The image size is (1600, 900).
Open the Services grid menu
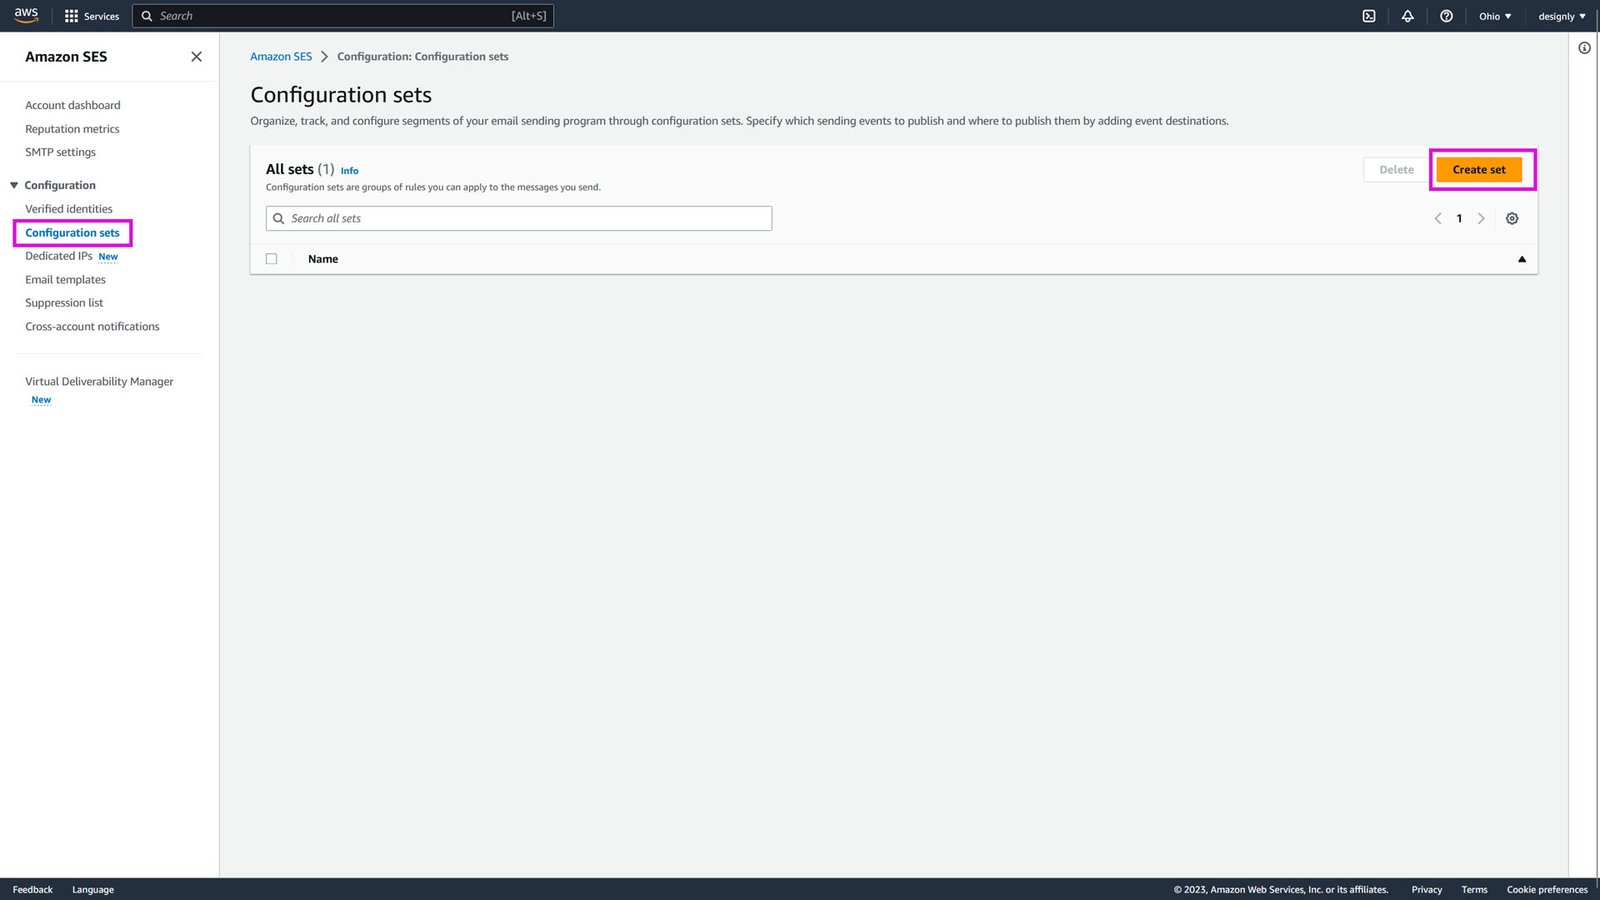tap(91, 15)
